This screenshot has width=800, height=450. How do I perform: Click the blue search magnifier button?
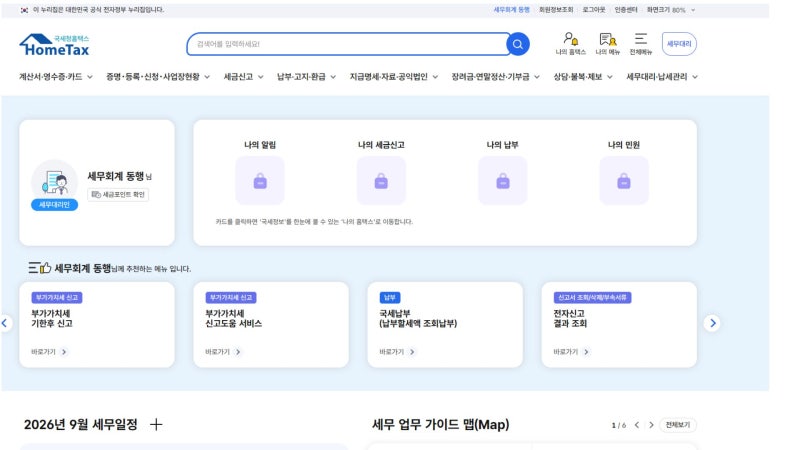pyautogui.click(x=518, y=44)
